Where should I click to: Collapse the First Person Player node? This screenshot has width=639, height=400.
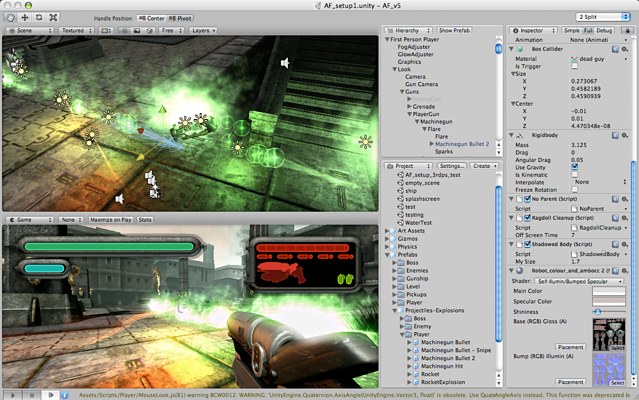387,40
